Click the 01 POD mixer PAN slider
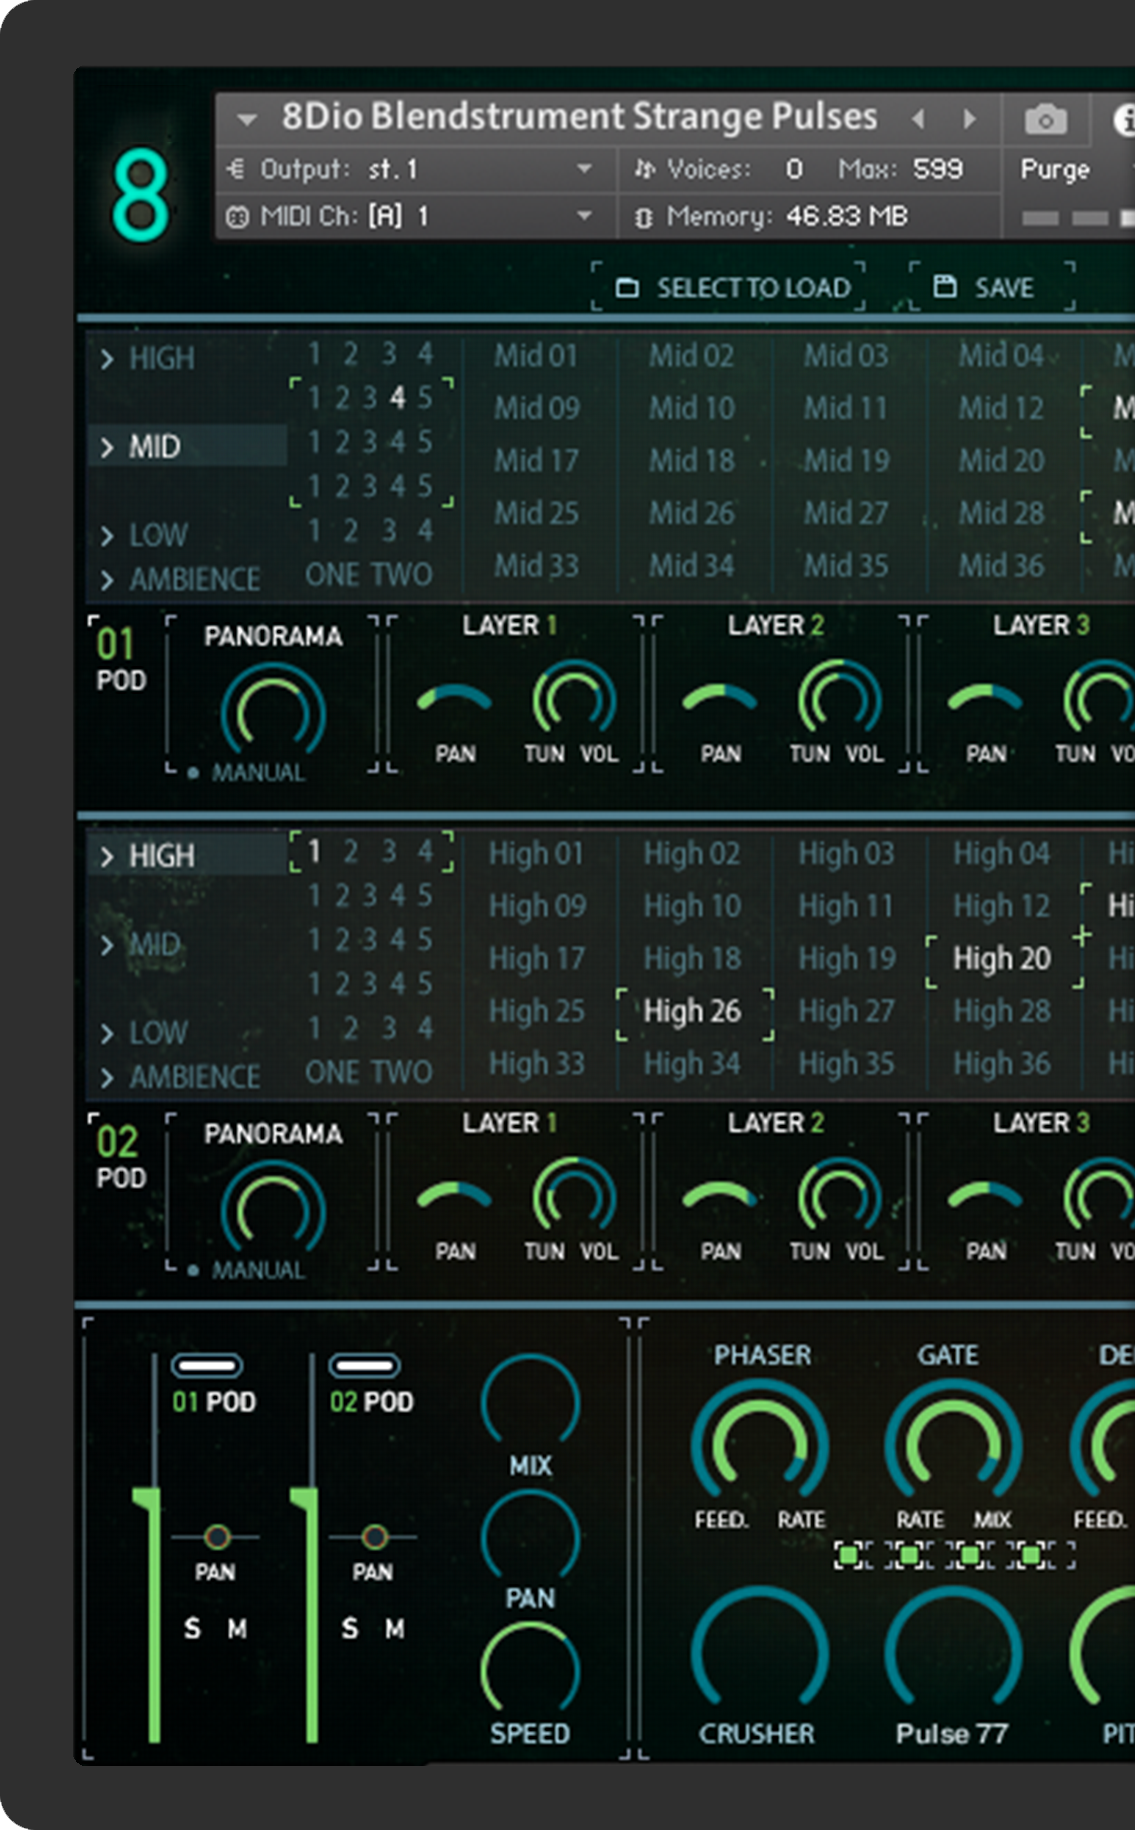 tap(216, 1537)
